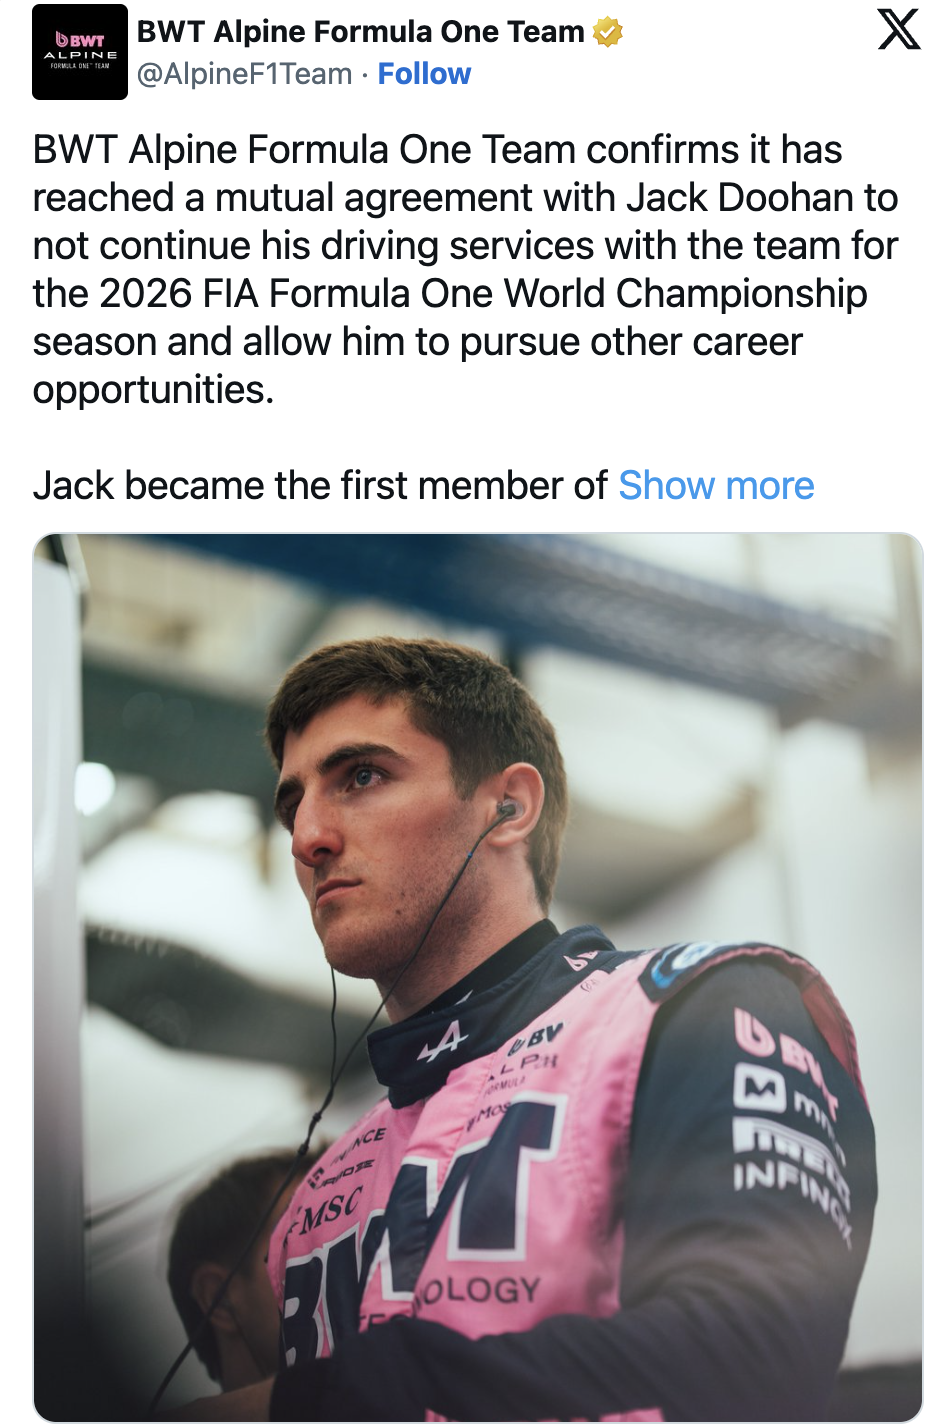Open the tweet body paragraph text

click(466, 270)
